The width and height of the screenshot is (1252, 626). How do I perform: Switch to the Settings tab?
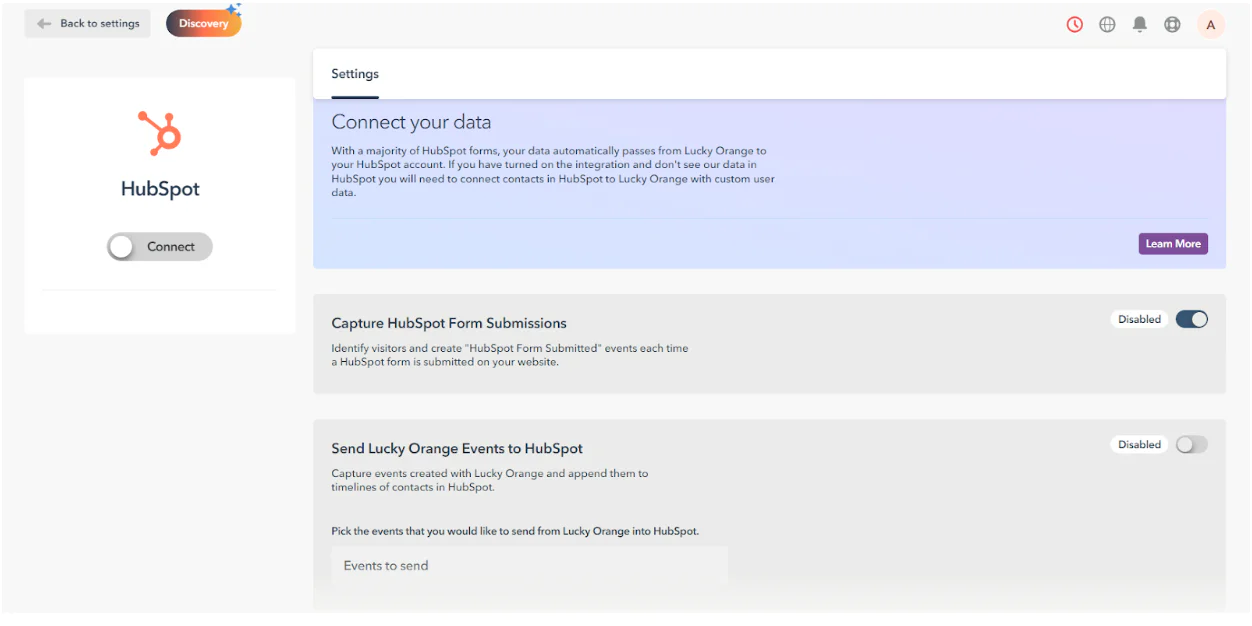[x=354, y=73]
